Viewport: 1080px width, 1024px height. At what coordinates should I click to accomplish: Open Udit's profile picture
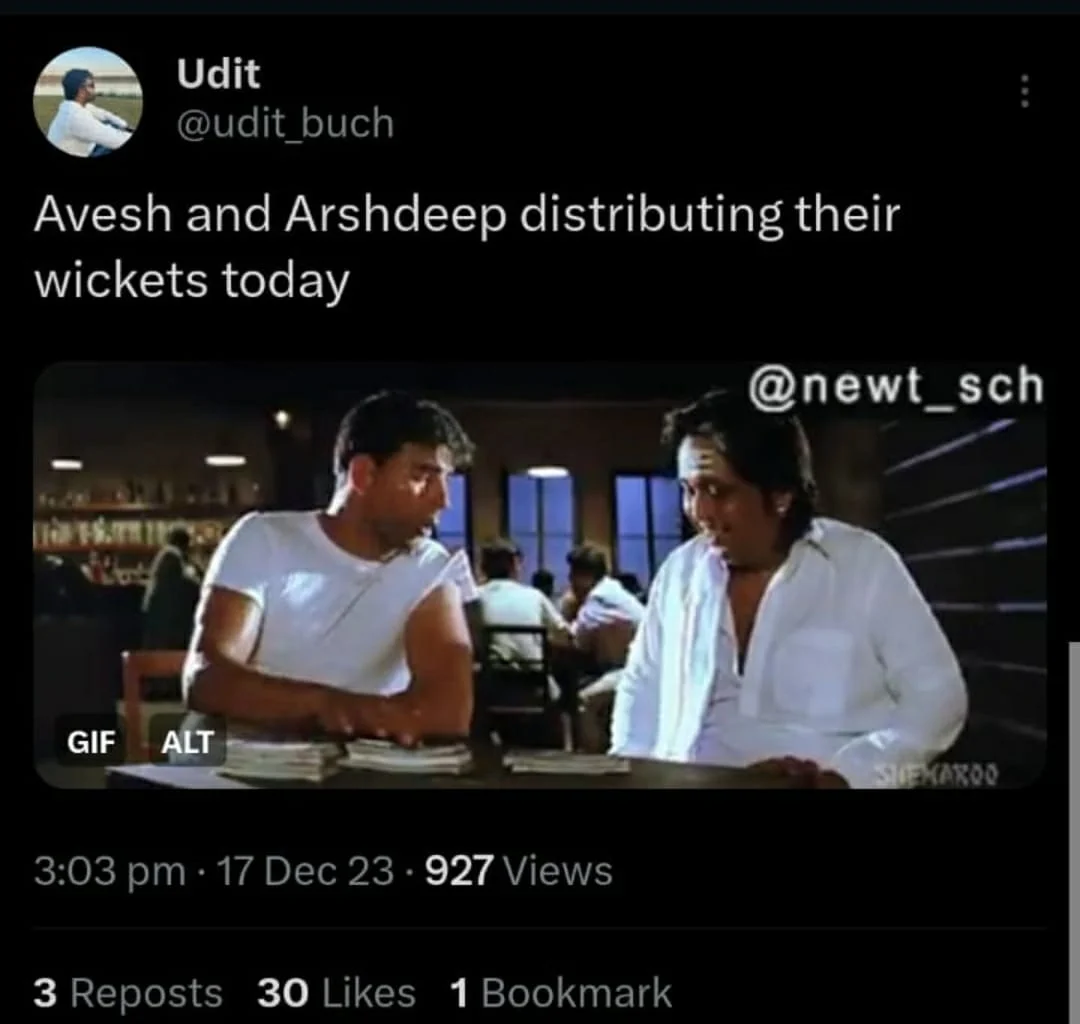click(x=87, y=101)
